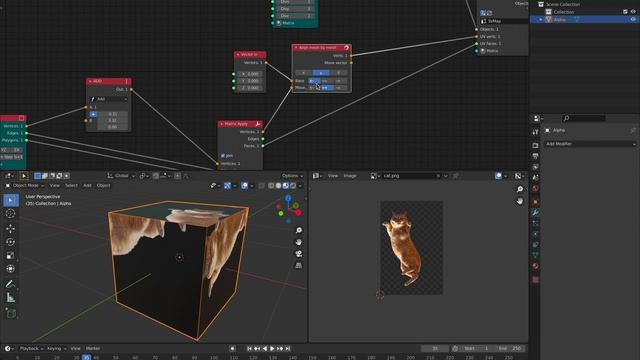Select the Cursor tool in viewport toolbar

click(x=11, y=213)
